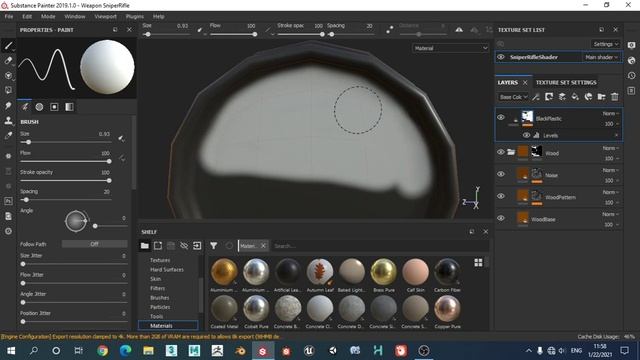Click the Size slider handle in Properties panel

28,142
